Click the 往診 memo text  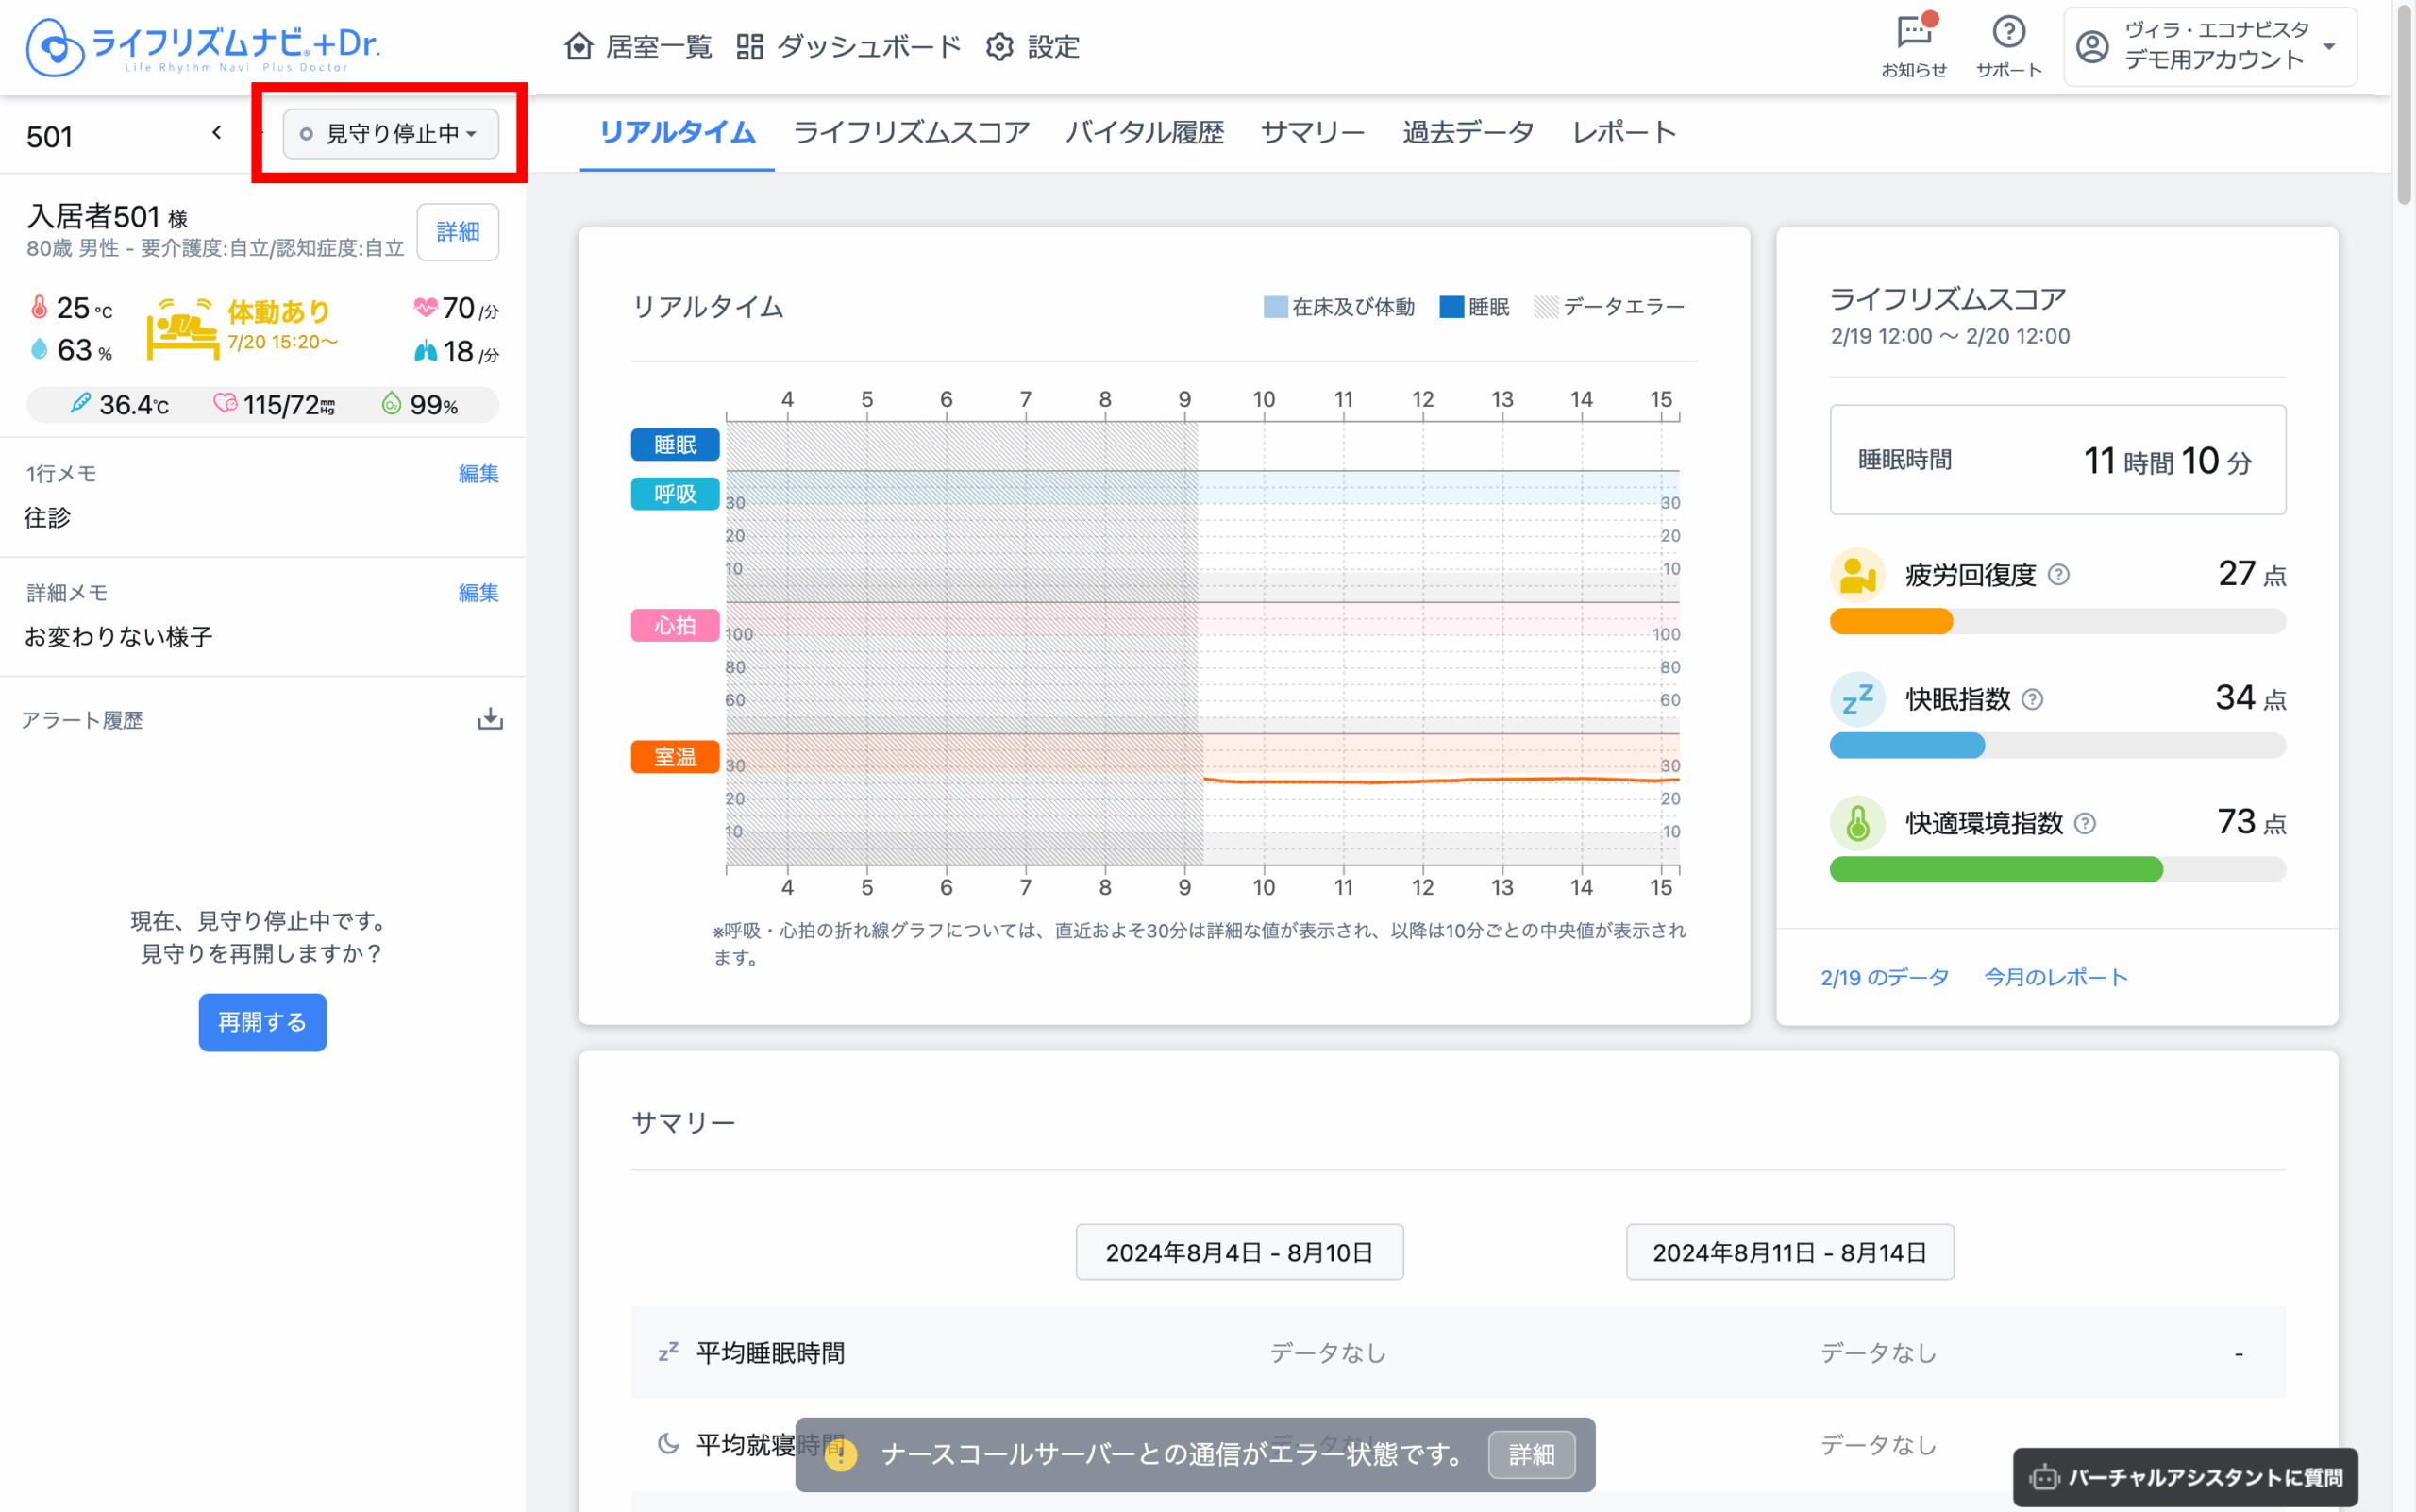(47, 517)
